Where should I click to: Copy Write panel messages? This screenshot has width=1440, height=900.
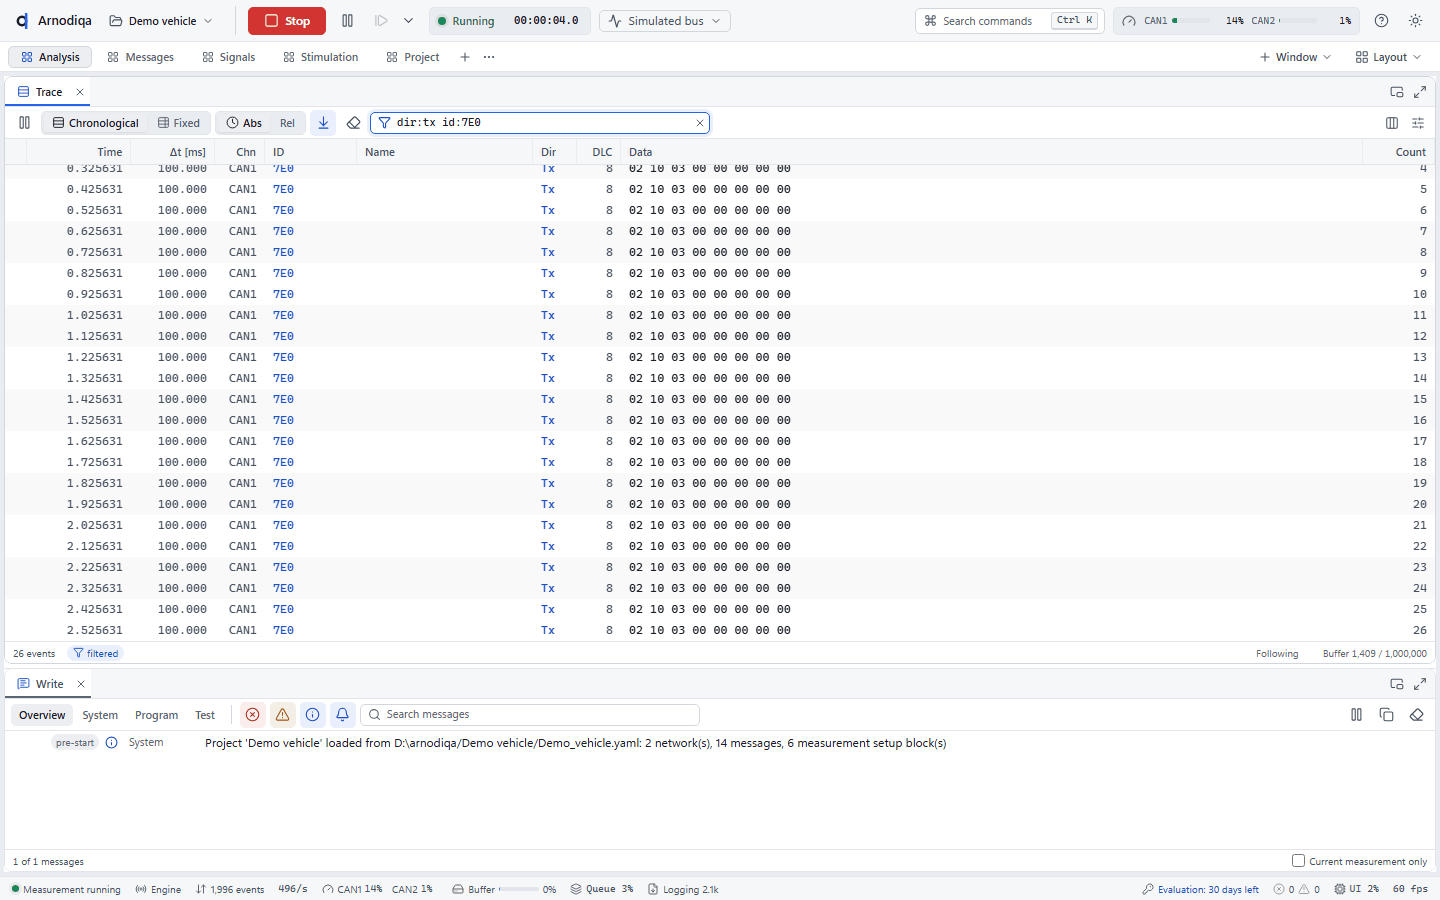click(1386, 715)
